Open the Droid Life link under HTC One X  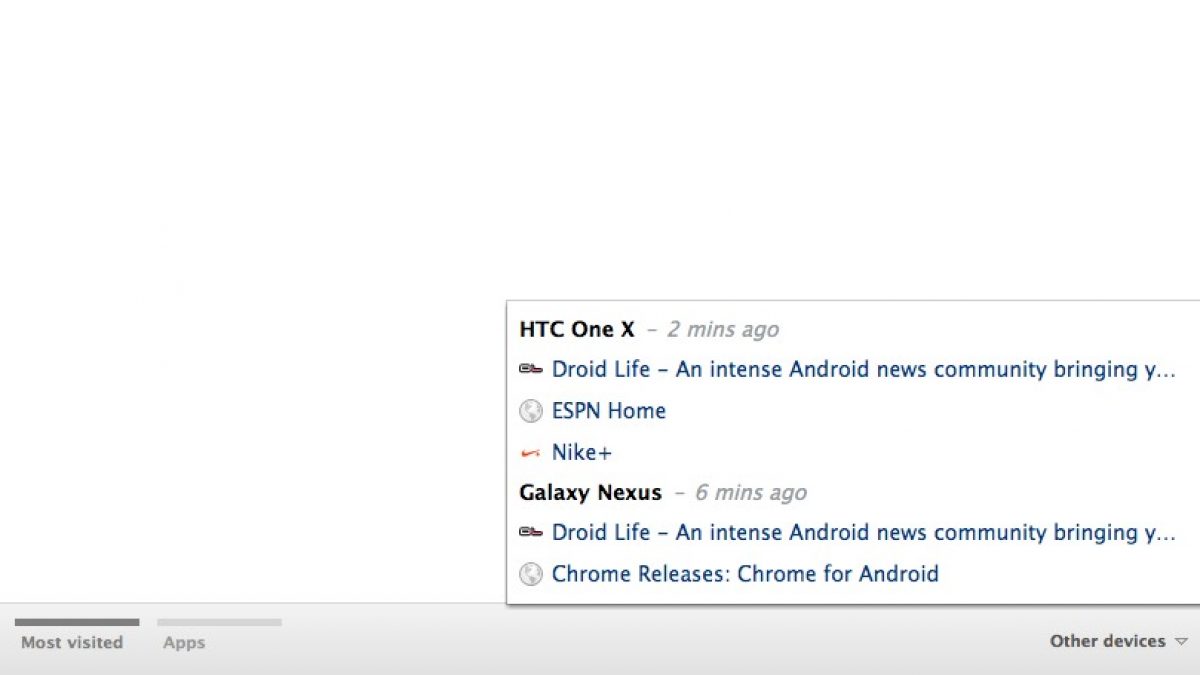(x=863, y=370)
